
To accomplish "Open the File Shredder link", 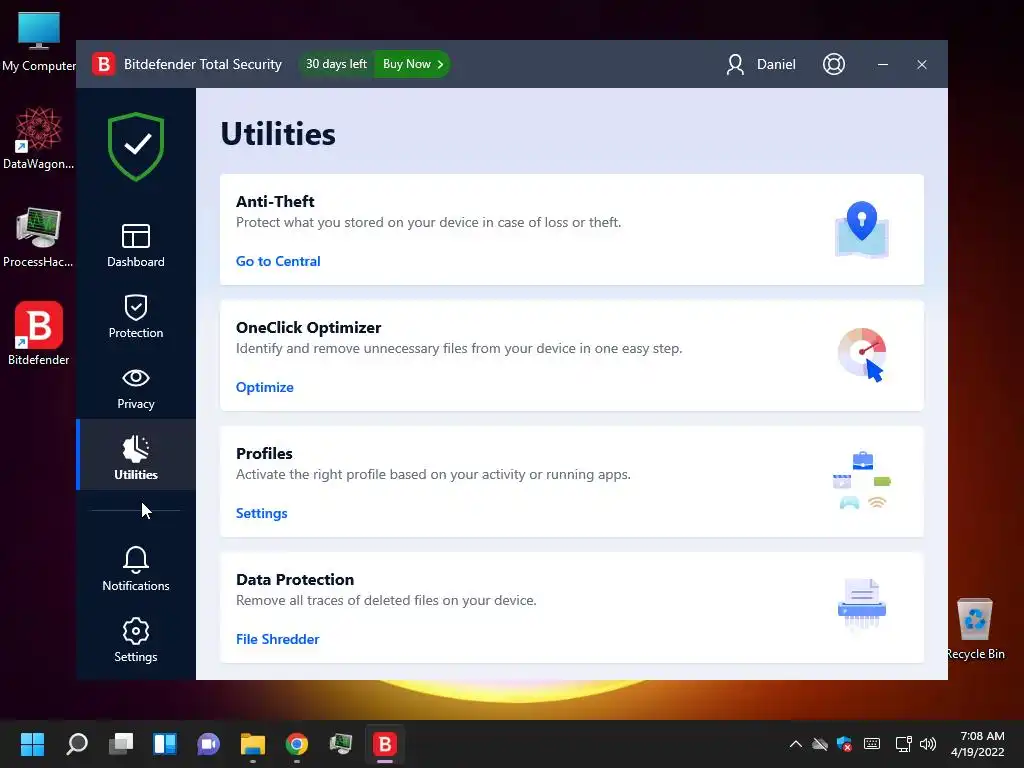I will tap(278, 639).
